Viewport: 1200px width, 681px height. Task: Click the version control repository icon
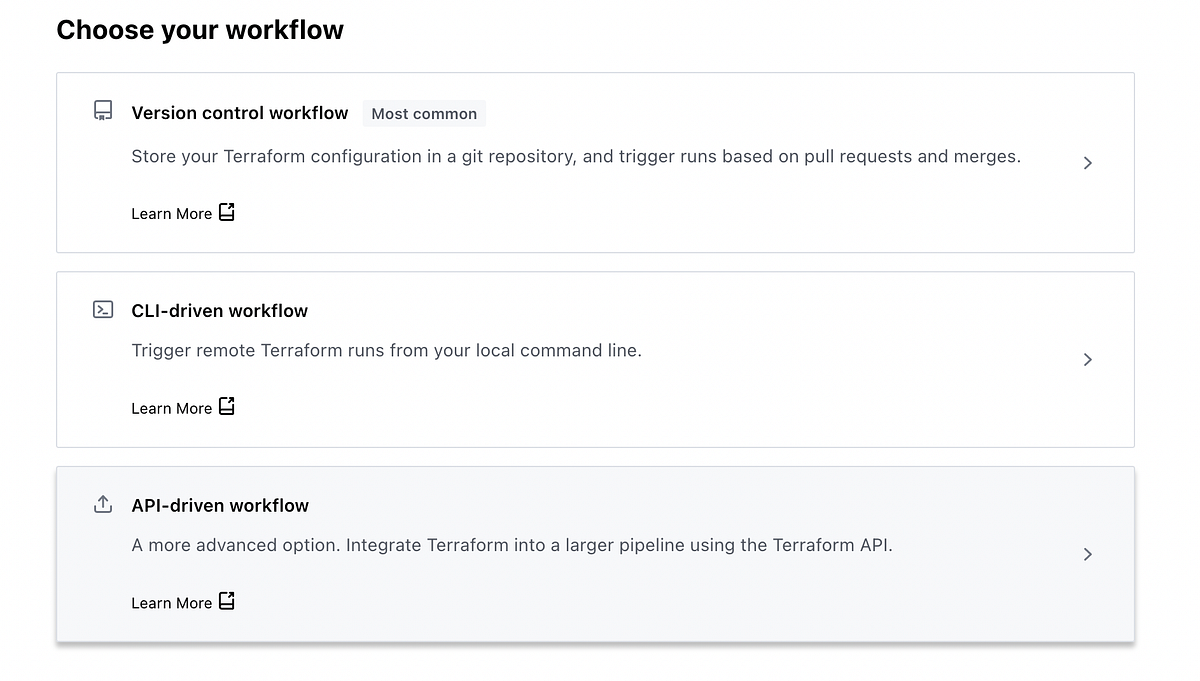click(102, 110)
